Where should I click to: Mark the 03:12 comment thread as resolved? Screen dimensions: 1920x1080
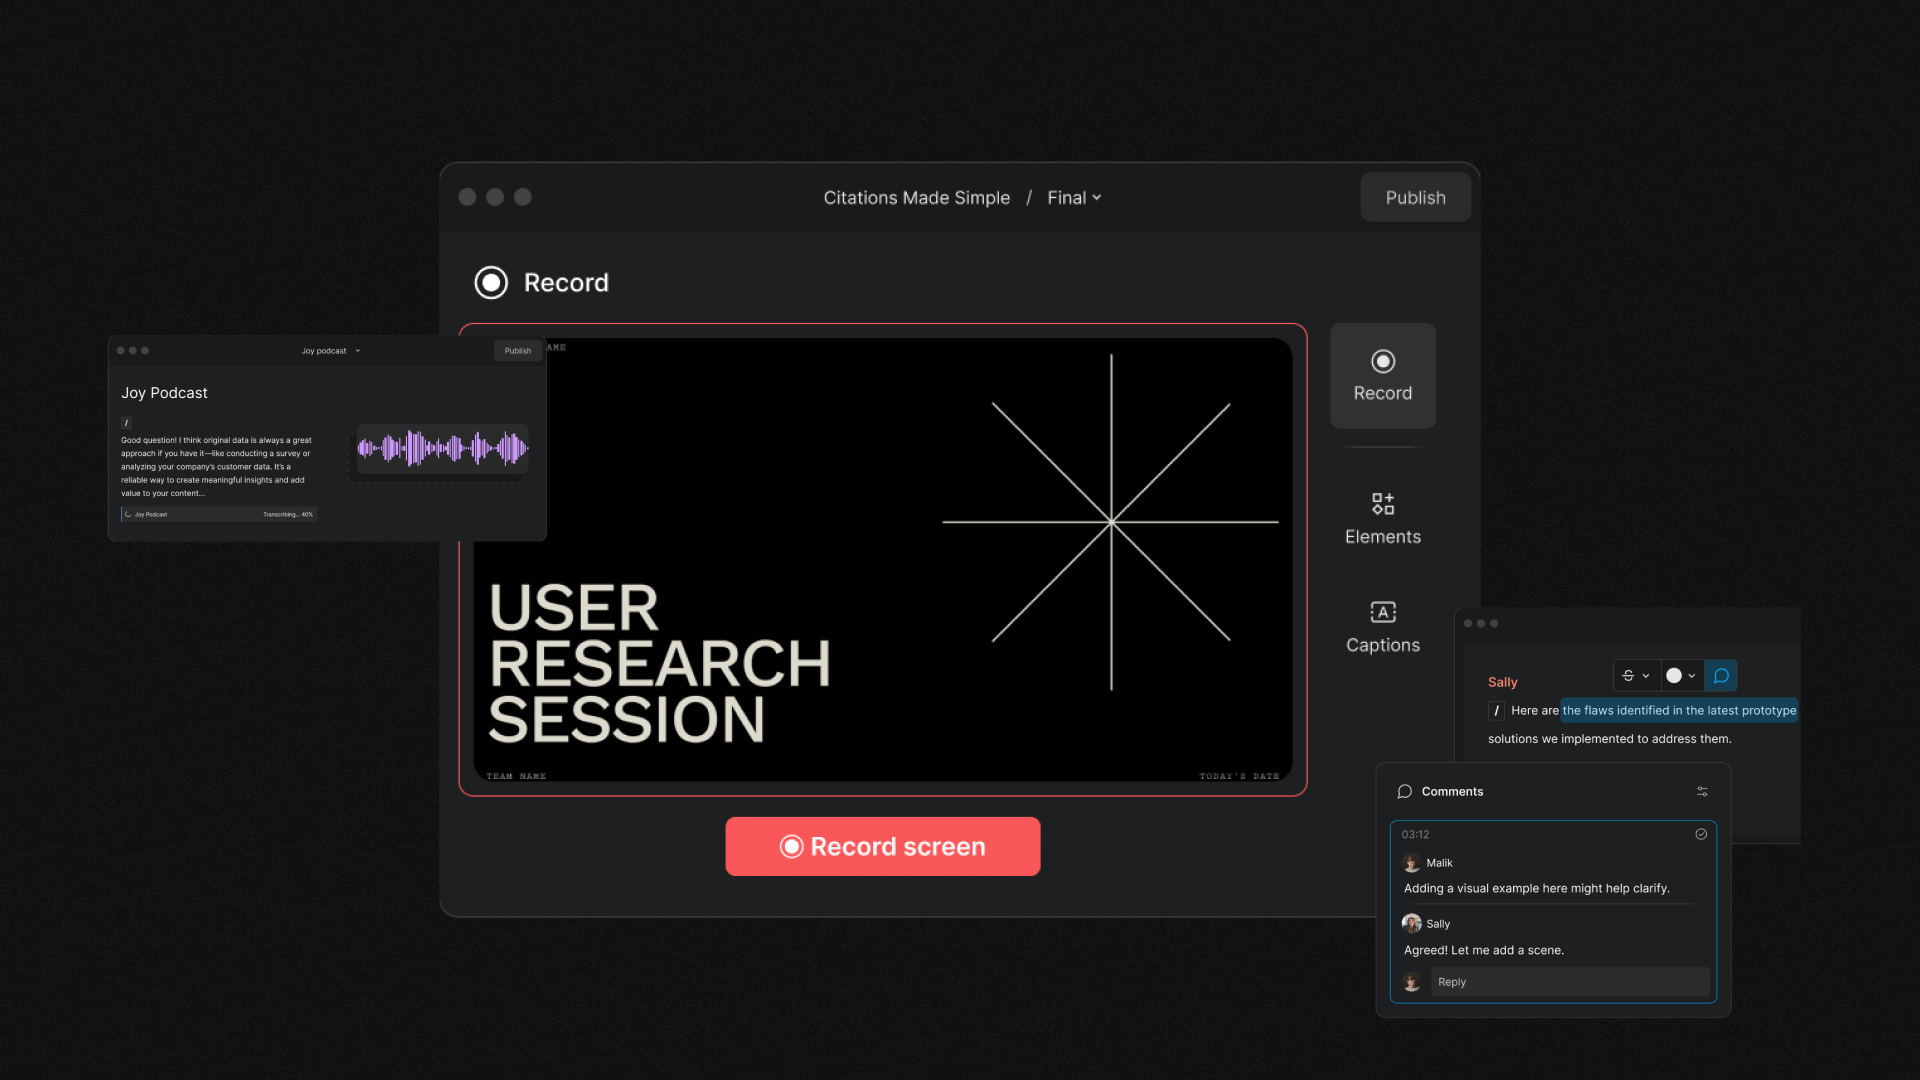click(x=1701, y=834)
